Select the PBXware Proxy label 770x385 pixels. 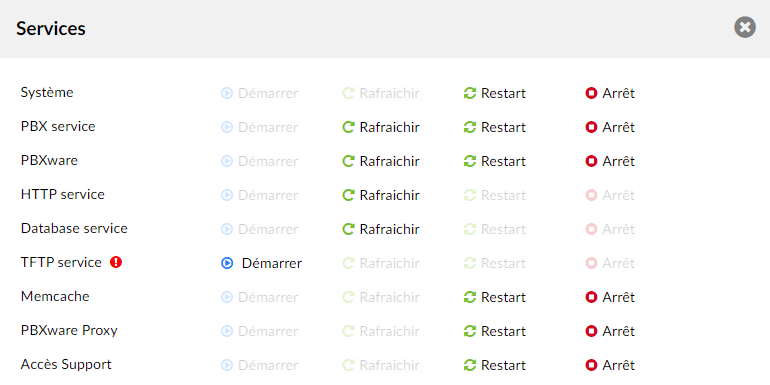coord(69,330)
